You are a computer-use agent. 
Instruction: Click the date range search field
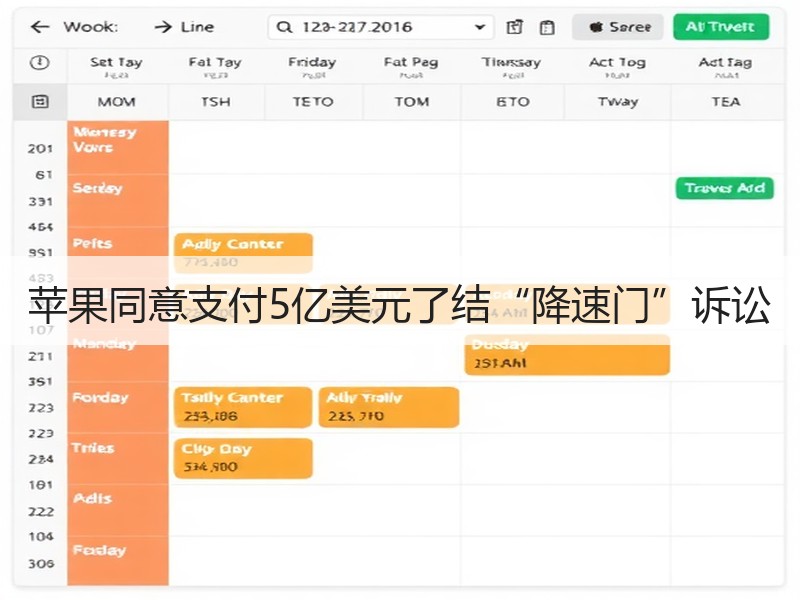pyautogui.click(x=380, y=27)
